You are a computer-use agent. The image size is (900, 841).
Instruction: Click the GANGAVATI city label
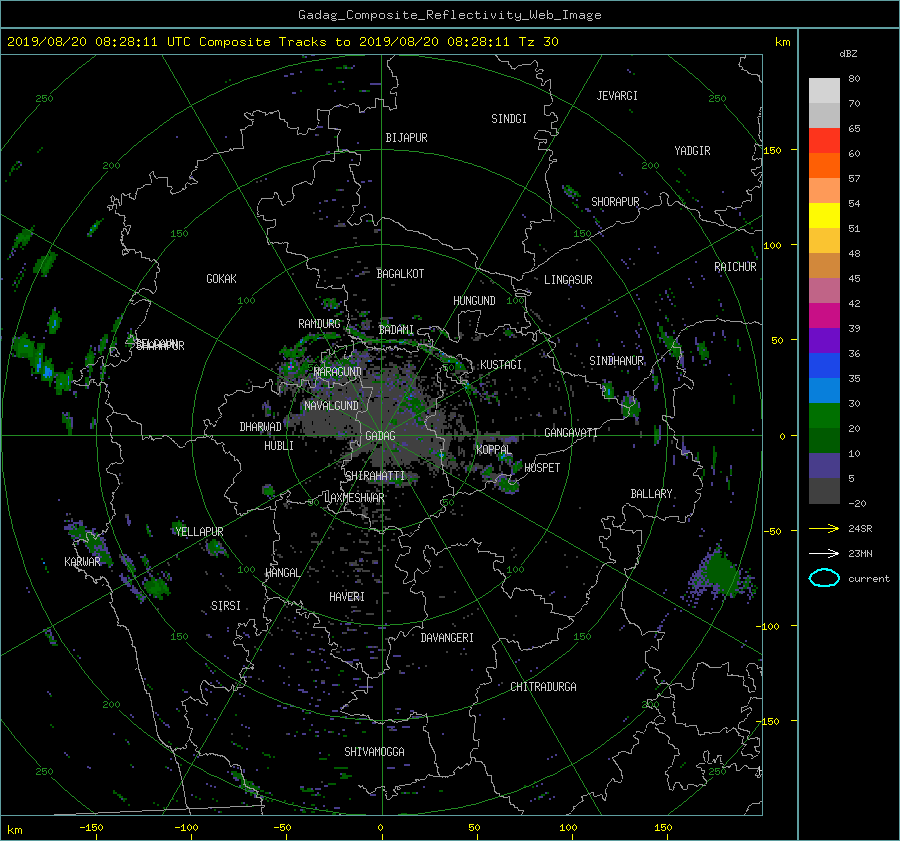tap(571, 433)
